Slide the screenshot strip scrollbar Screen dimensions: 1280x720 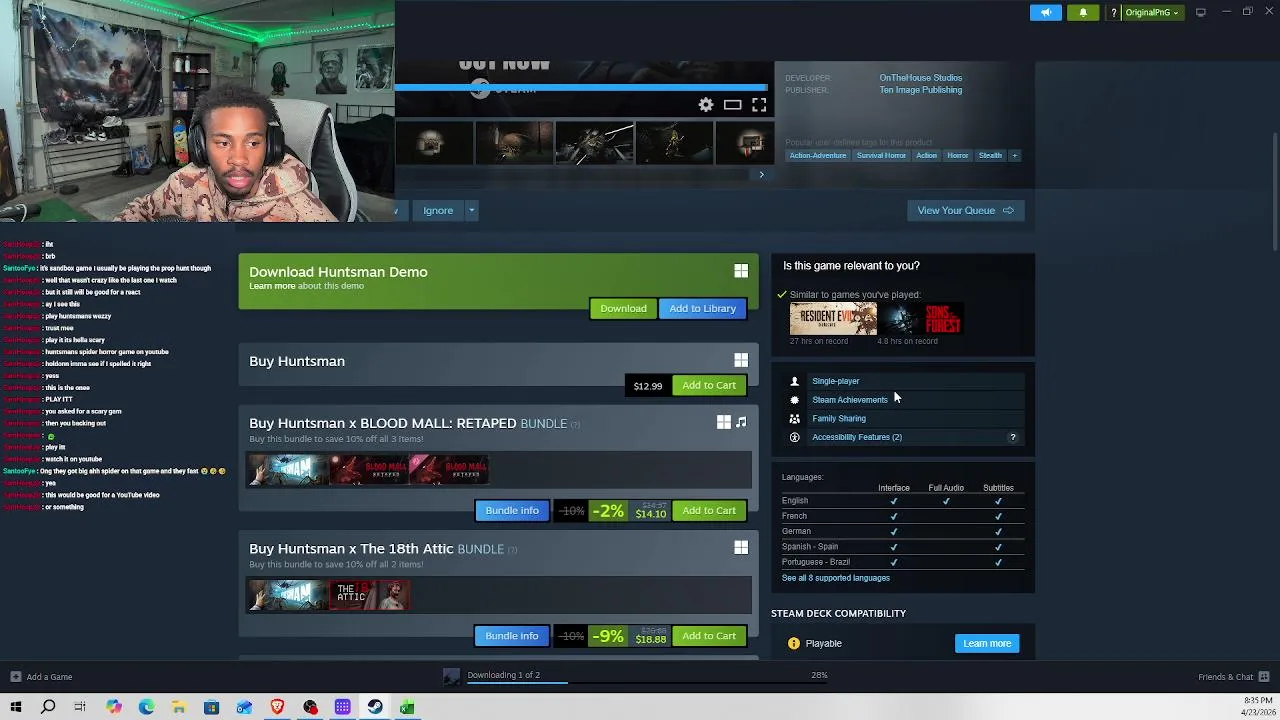[574, 175]
